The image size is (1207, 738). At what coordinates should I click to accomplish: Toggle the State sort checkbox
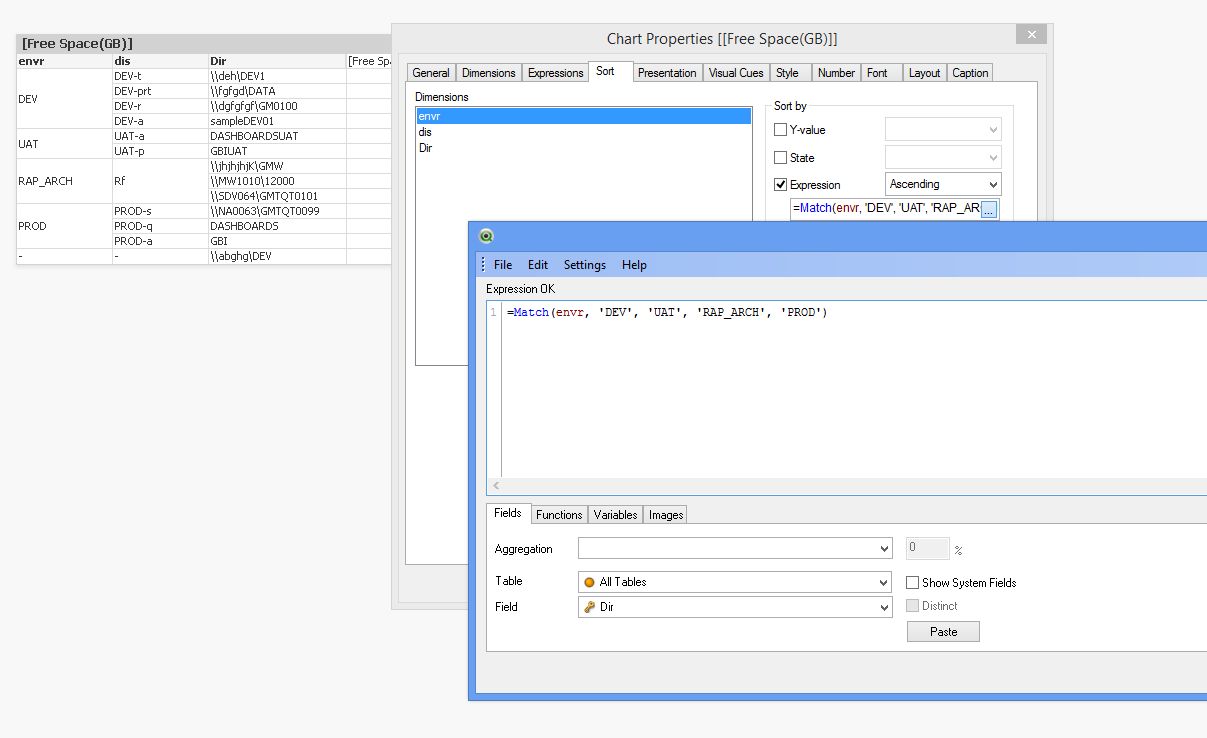click(x=781, y=158)
